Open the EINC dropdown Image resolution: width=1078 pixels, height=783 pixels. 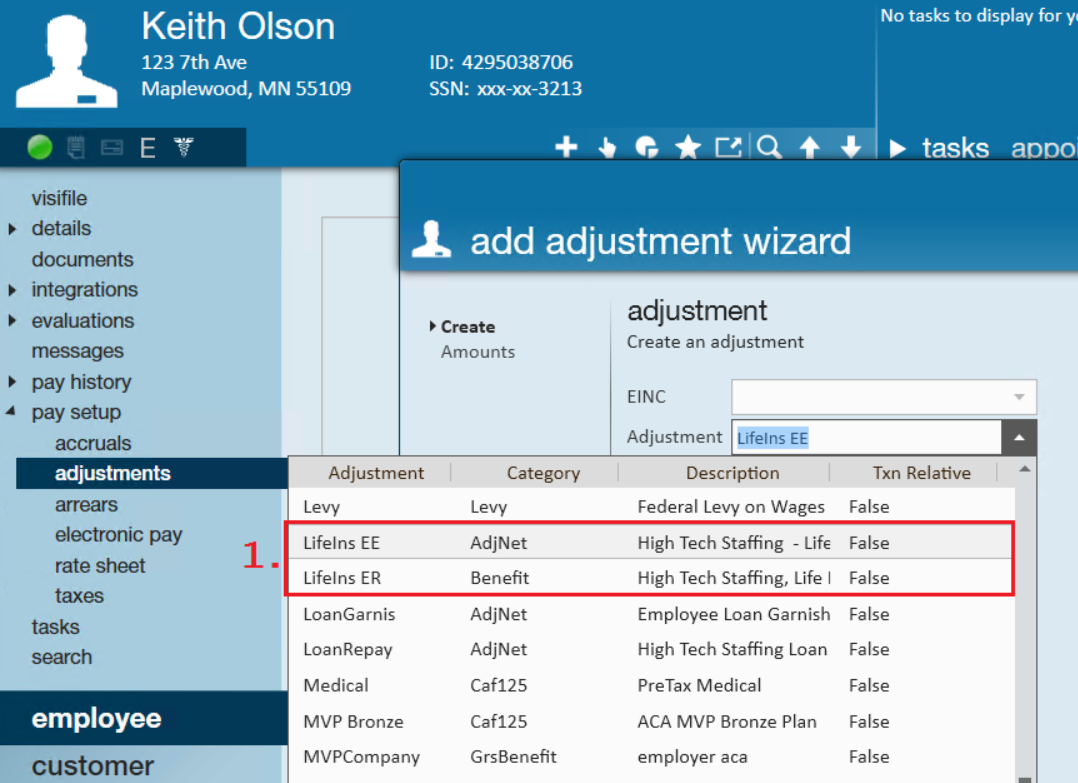1019,397
